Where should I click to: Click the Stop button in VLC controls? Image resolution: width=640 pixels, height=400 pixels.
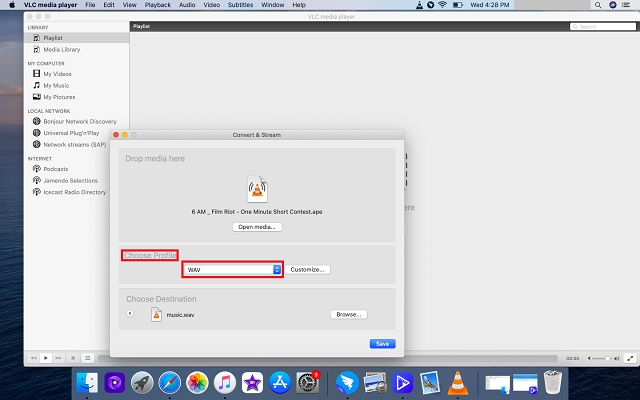point(73,358)
